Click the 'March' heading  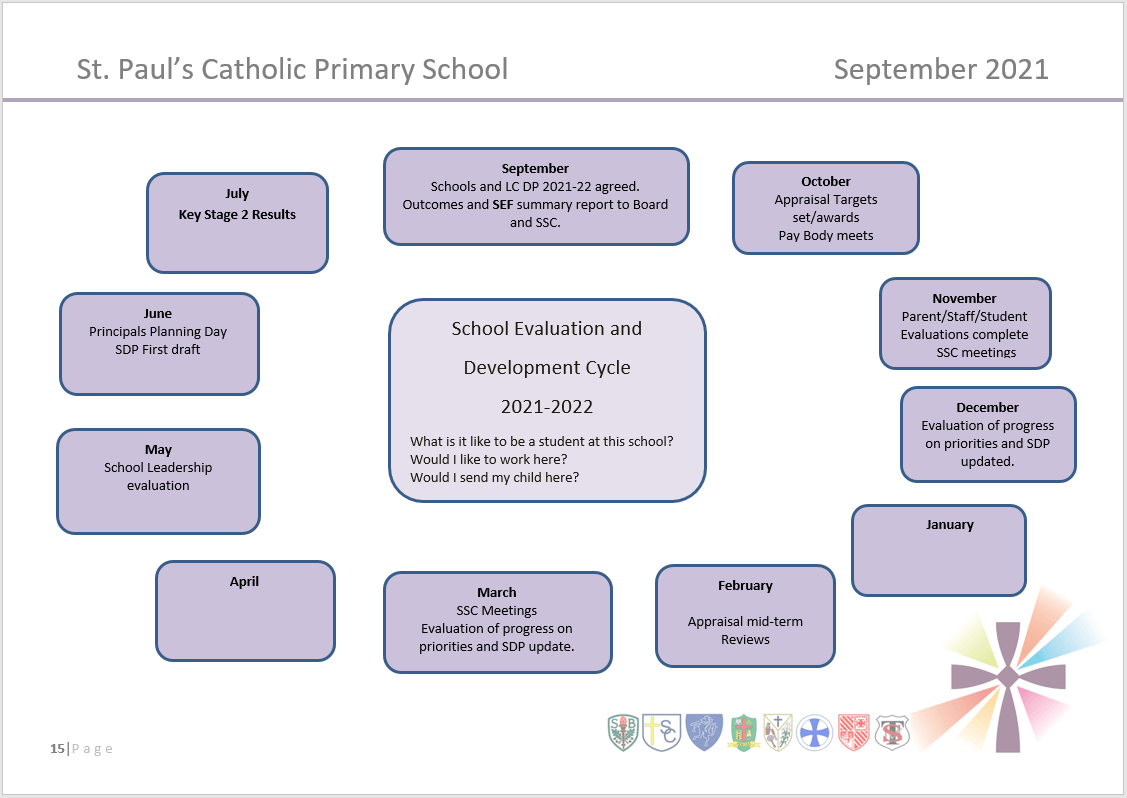click(x=497, y=592)
